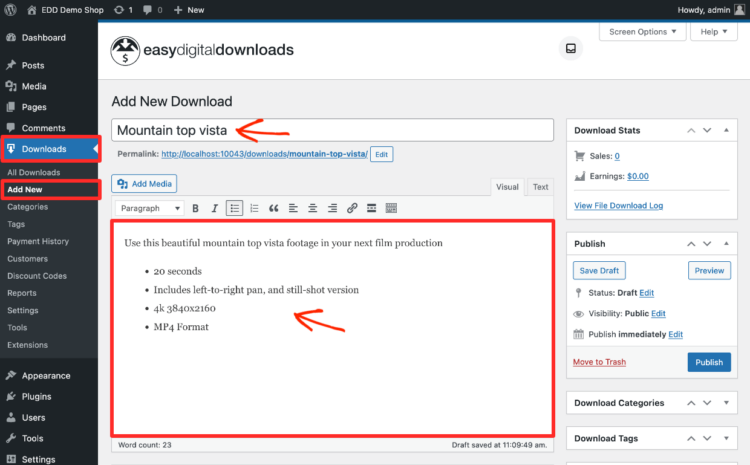
Task: Open Payment History in Downloads submenu
Action: (x=38, y=241)
